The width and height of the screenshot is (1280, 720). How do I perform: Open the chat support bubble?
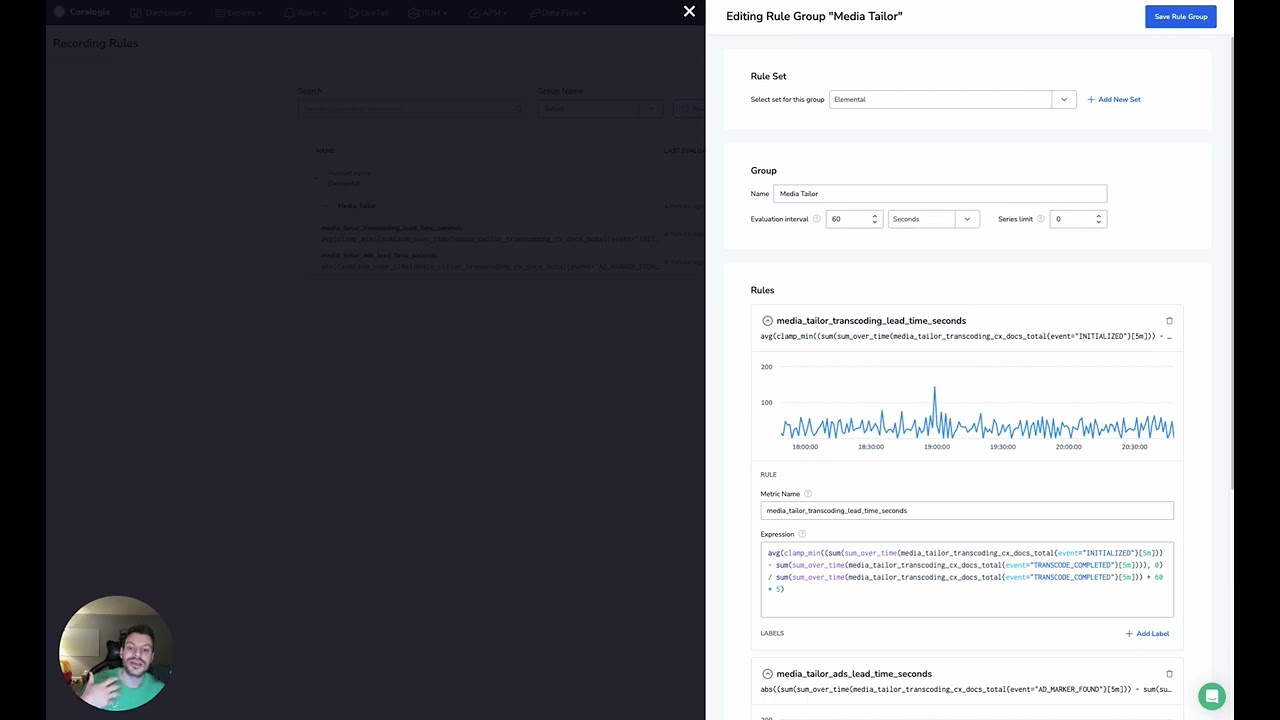(x=1212, y=696)
